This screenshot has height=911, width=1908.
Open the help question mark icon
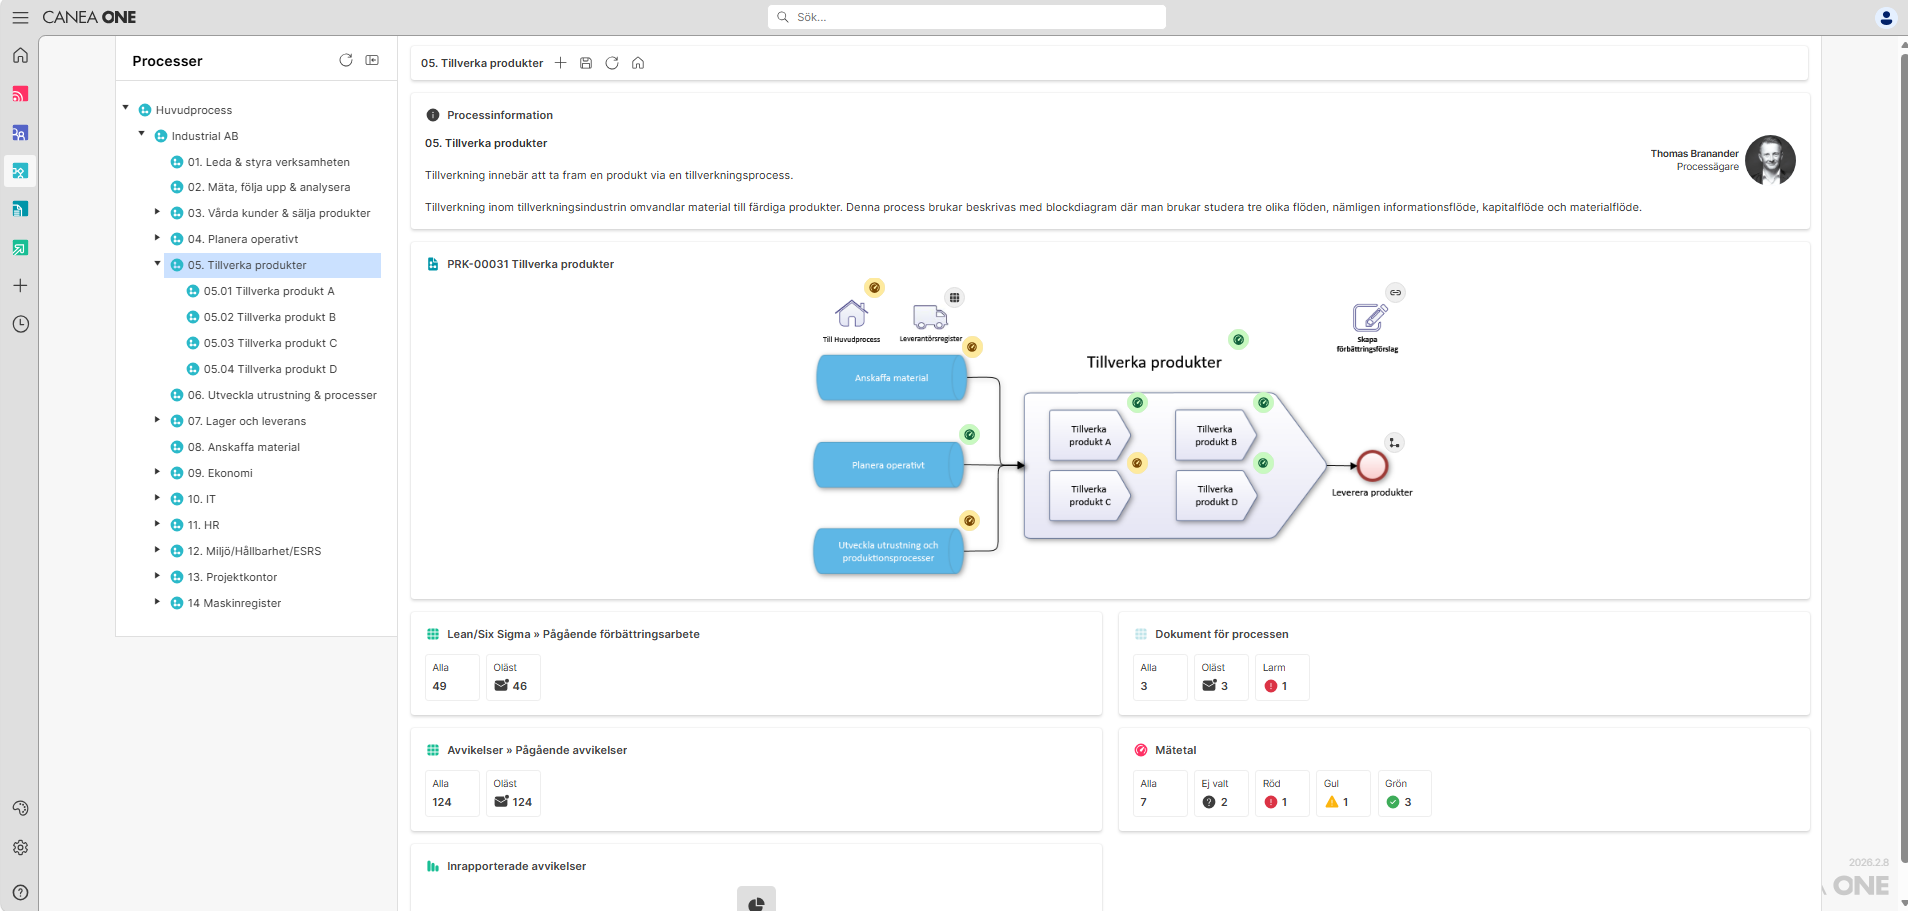20,892
